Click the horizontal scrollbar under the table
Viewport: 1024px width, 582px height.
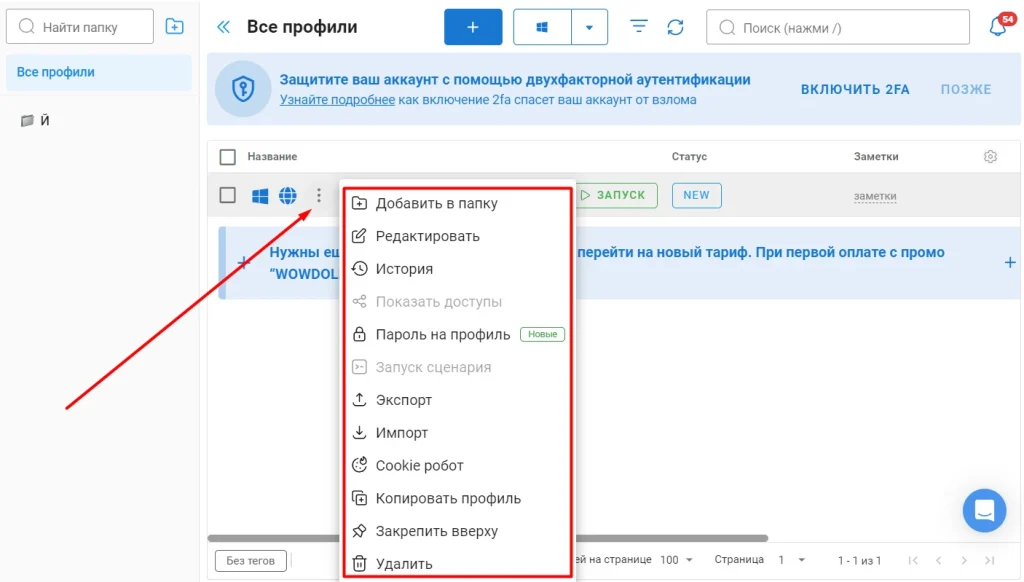click(x=487, y=538)
